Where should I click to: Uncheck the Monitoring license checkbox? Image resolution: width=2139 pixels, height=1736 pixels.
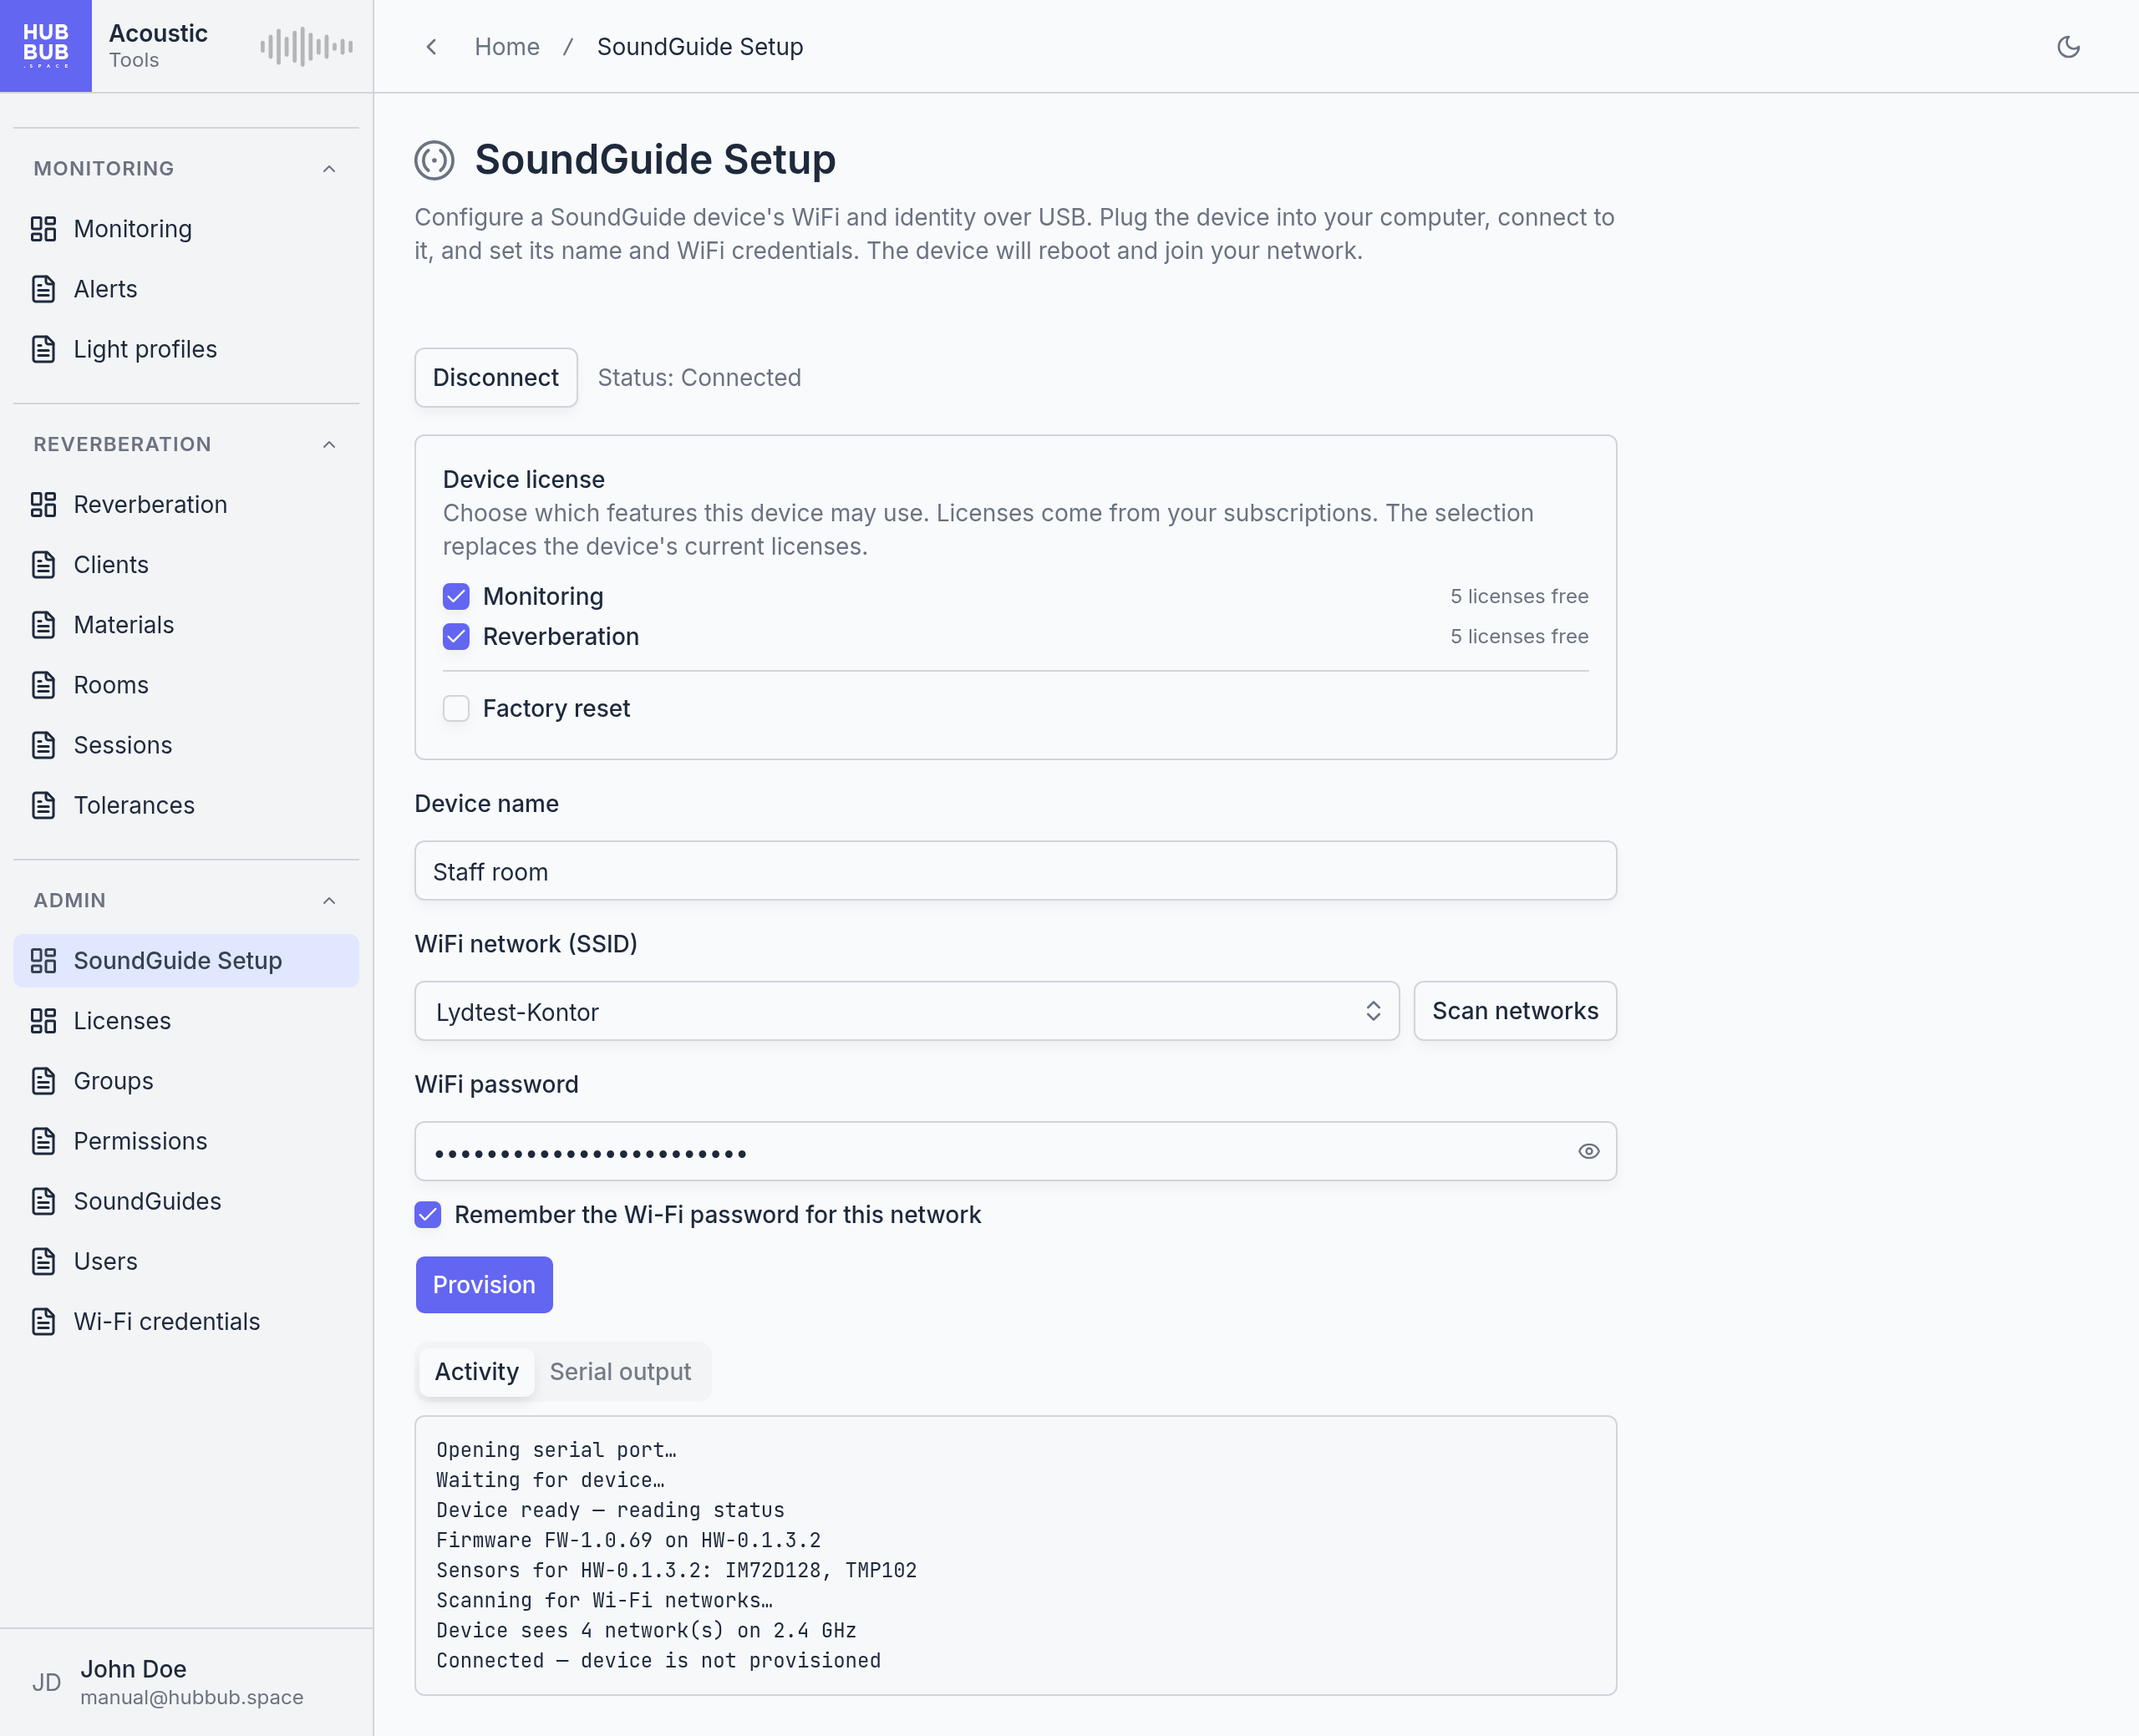click(456, 597)
